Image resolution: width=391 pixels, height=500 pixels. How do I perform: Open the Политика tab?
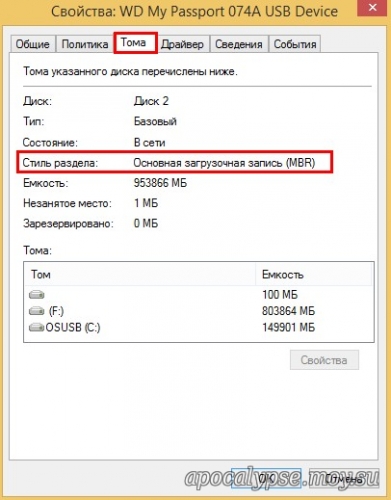pos(85,44)
